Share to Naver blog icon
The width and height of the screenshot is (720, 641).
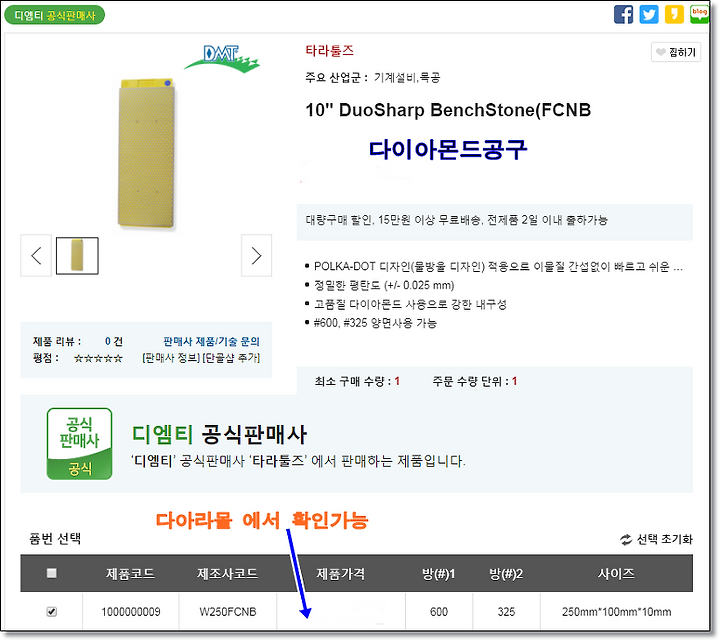(699, 14)
